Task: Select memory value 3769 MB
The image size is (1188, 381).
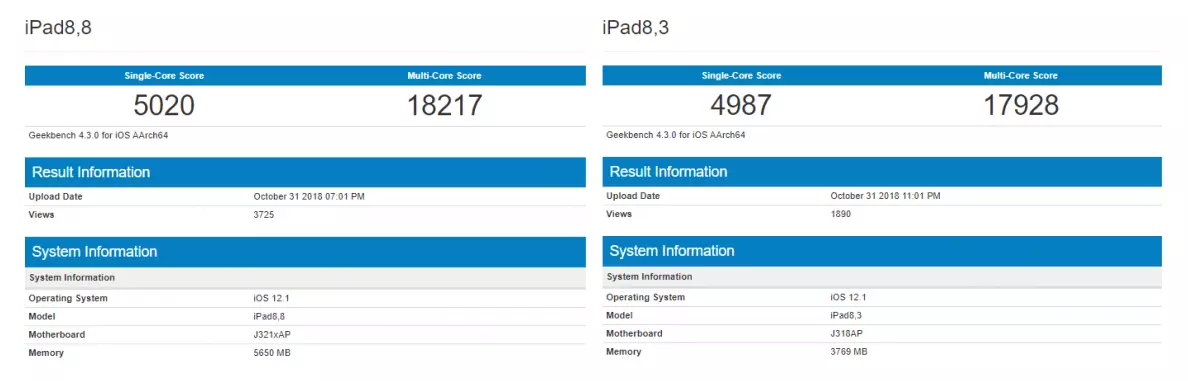Action: [x=849, y=352]
